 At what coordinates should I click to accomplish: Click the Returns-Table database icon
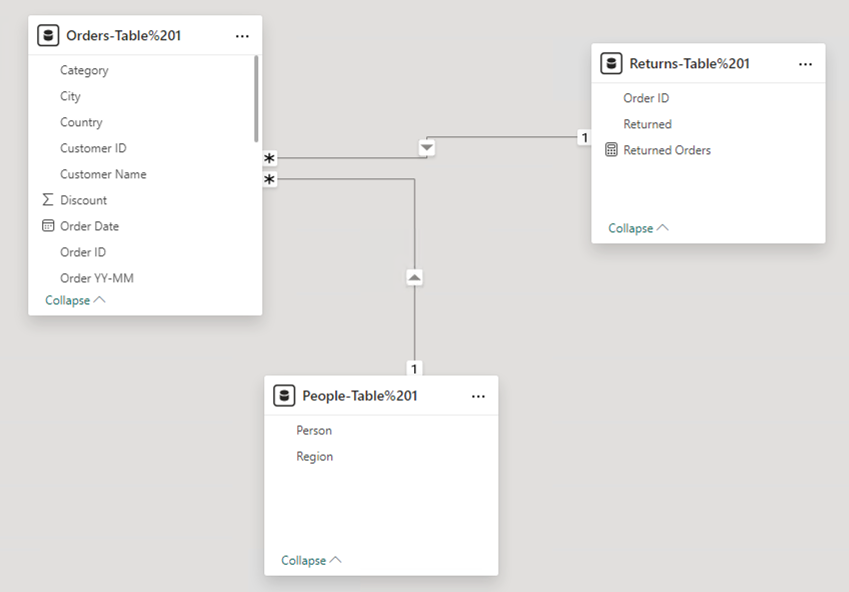point(611,63)
